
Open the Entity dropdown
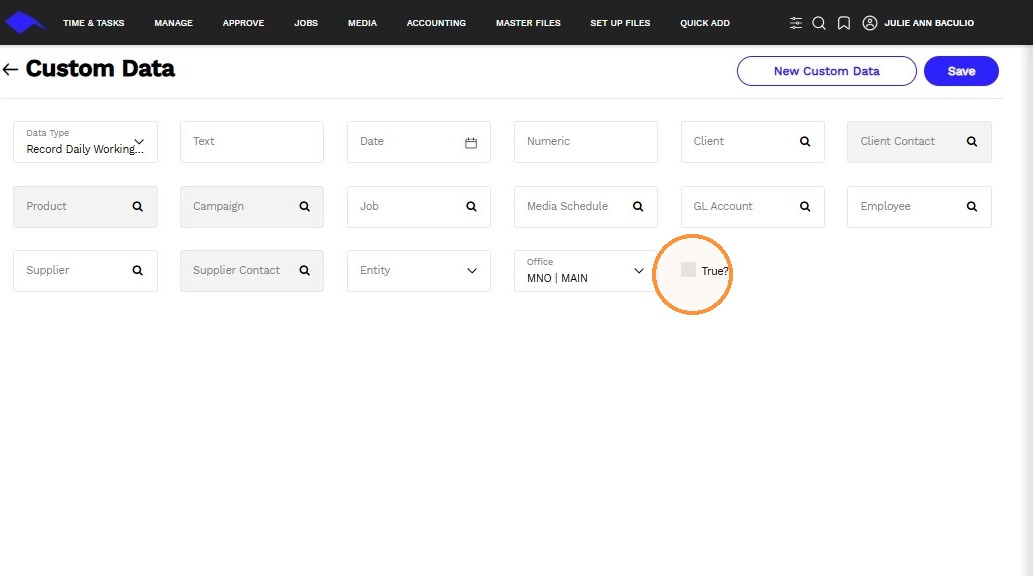[418, 271]
